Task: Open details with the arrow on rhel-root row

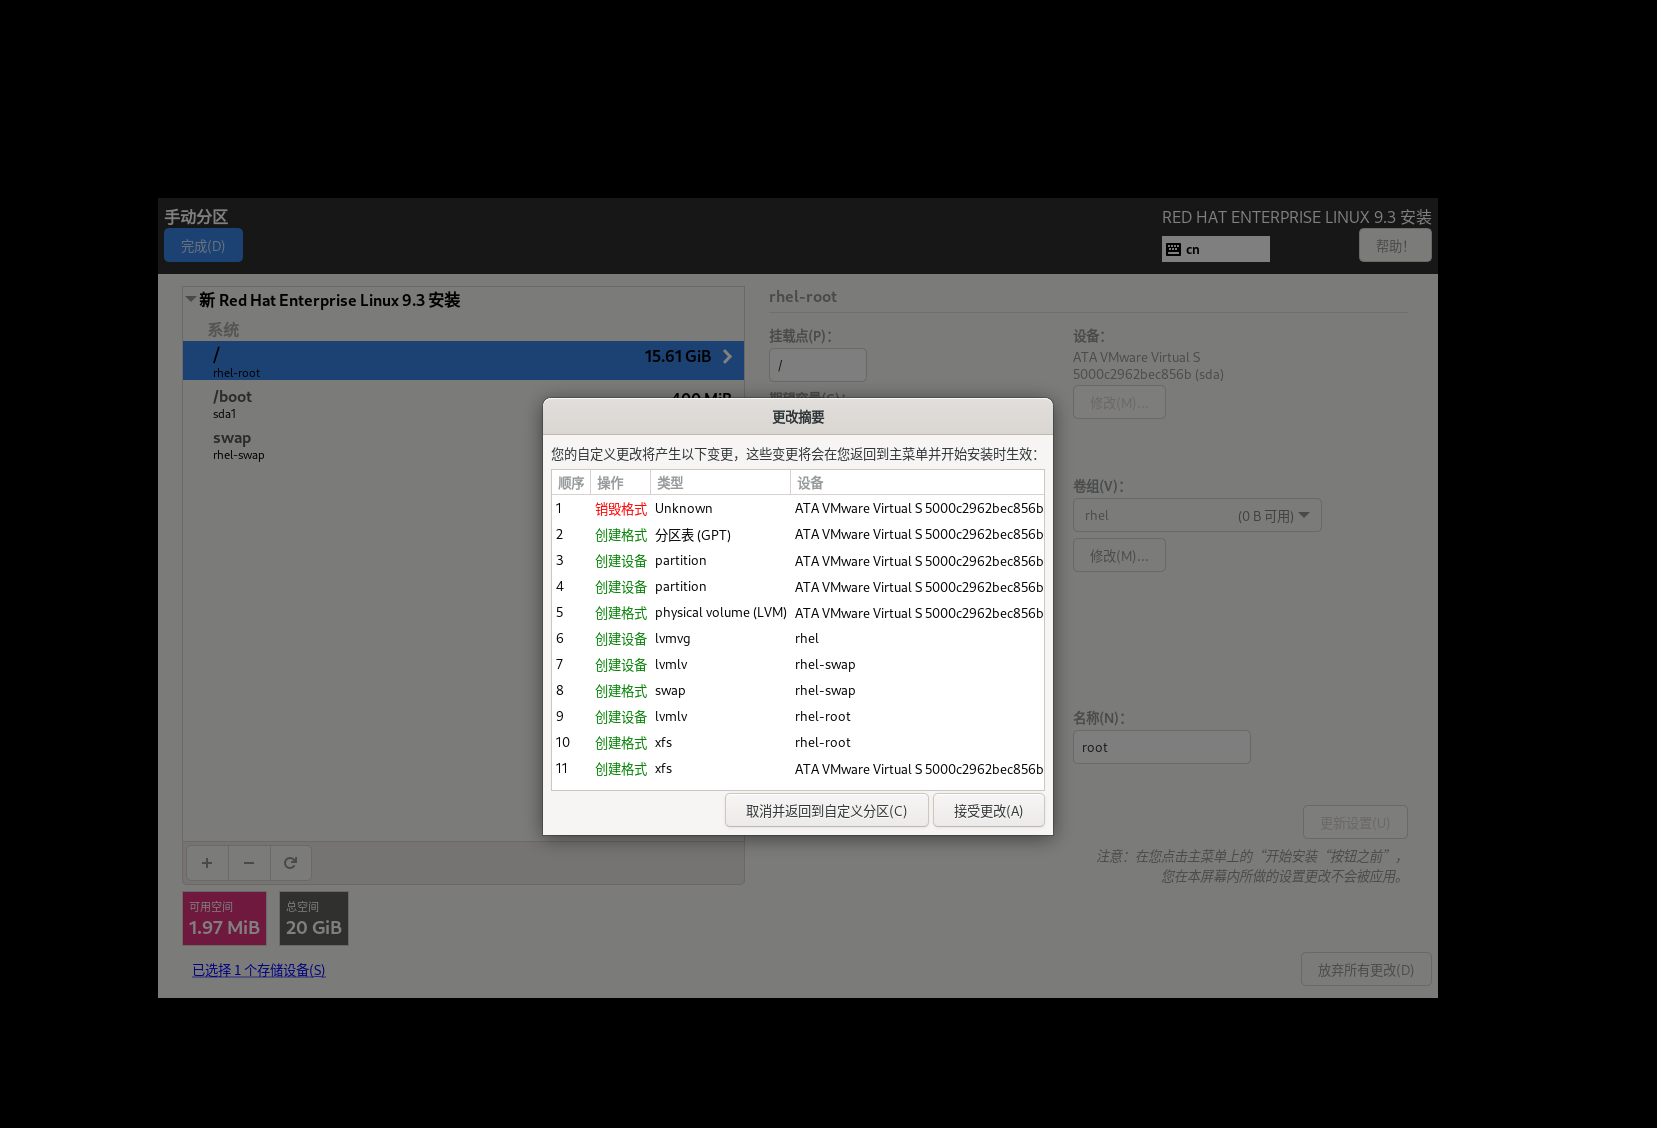Action: [727, 355]
